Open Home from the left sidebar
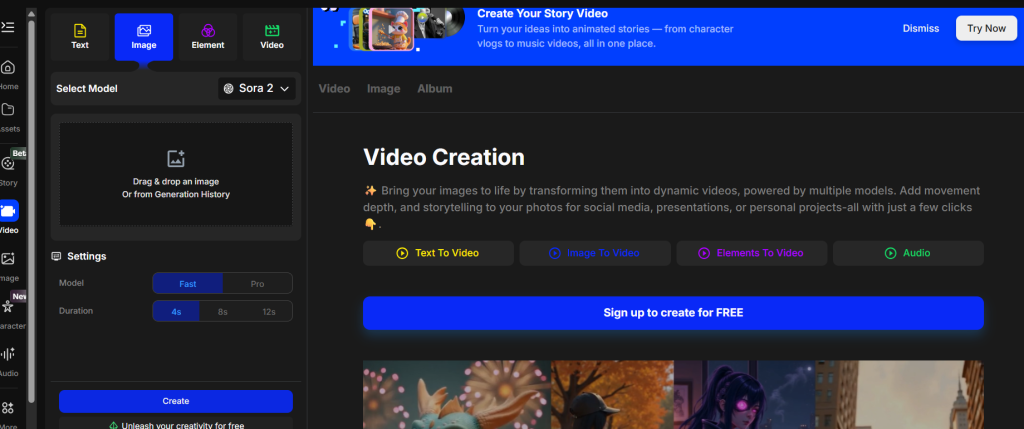 click(x=8, y=68)
